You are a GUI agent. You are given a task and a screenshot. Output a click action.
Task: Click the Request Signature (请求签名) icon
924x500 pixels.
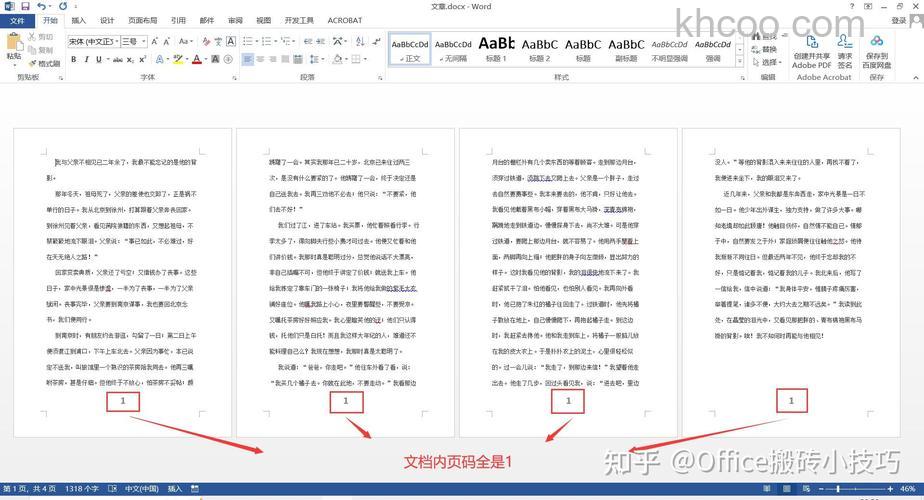(844, 42)
